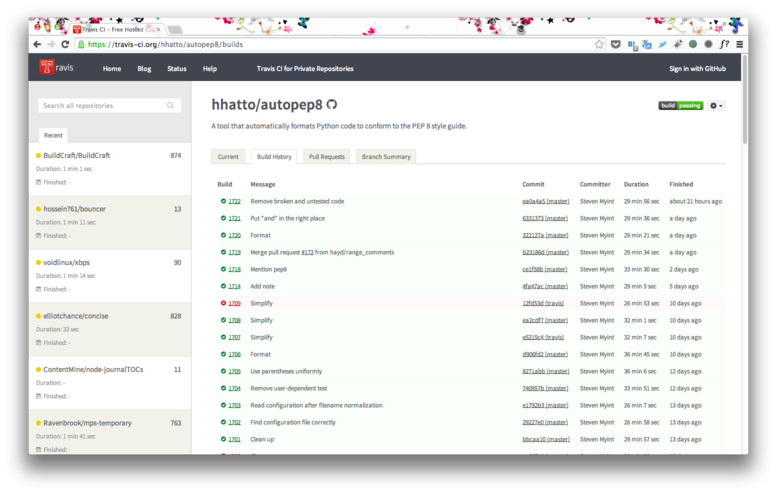Switch to the Build History tab
Screen dimensions: 777x494
click(274, 157)
